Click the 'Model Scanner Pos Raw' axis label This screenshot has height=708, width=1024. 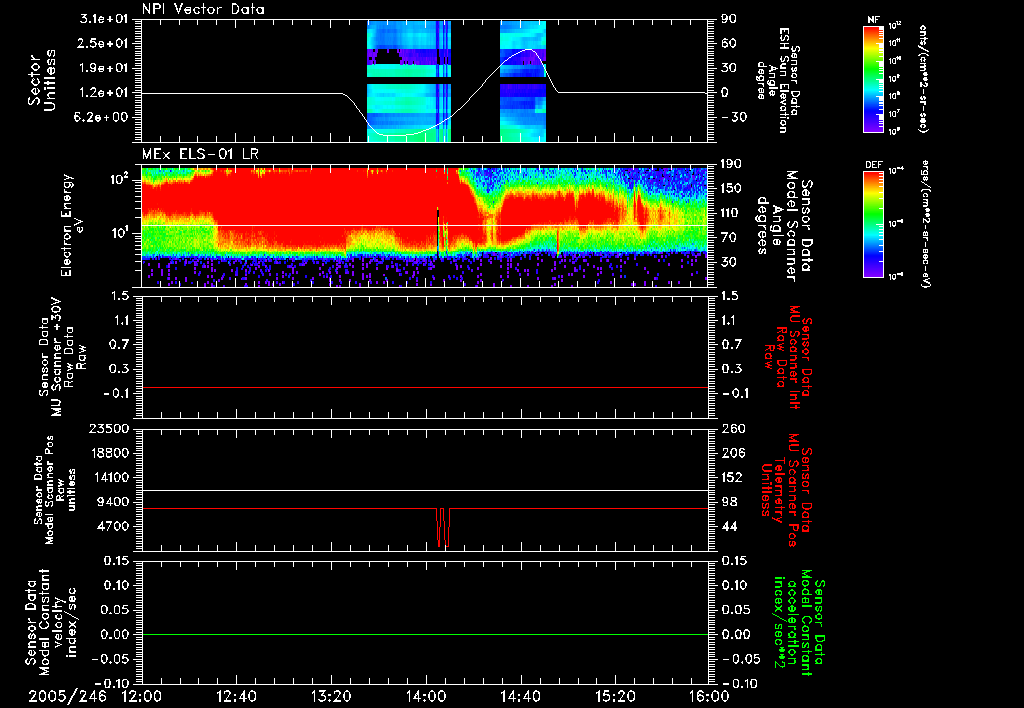click(x=56, y=490)
